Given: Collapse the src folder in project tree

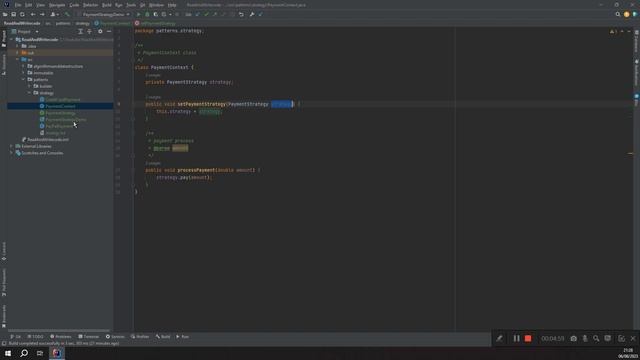Looking at the screenshot, I should click(x=18, y=59).
